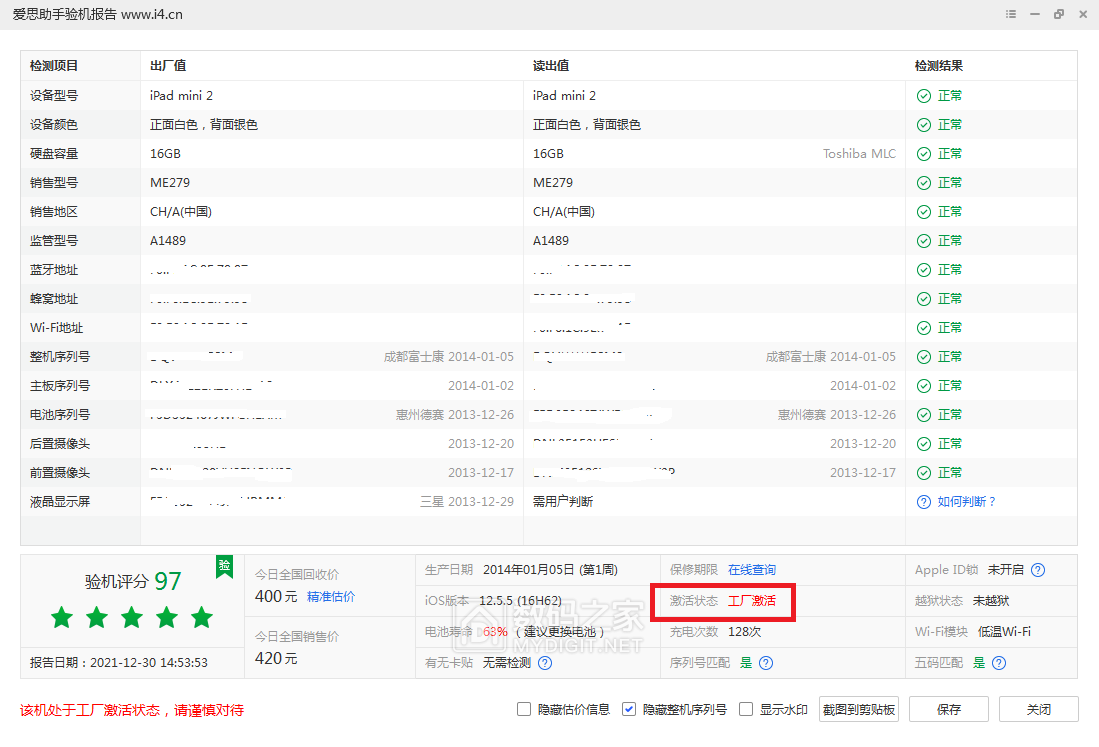Click the 保存 button
Viewport: 1099px width, 747px height.
949,710
